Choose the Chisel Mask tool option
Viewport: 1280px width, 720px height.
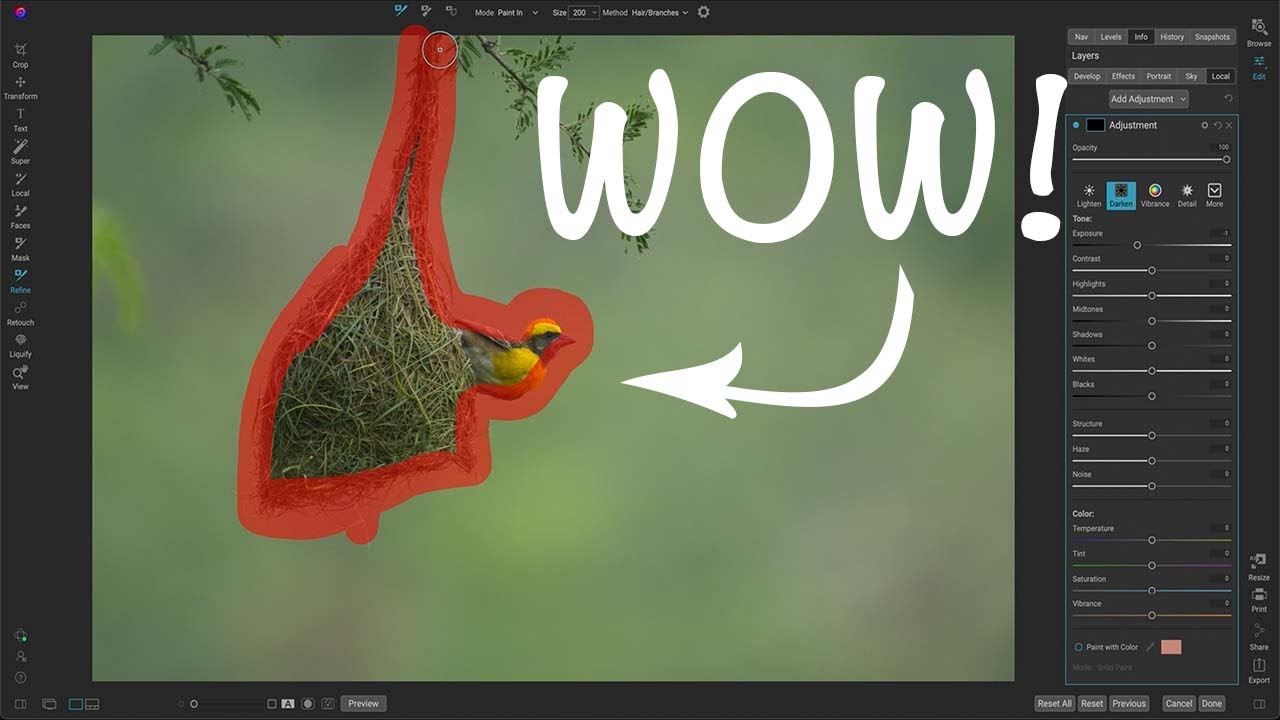[x=426, y=11]
